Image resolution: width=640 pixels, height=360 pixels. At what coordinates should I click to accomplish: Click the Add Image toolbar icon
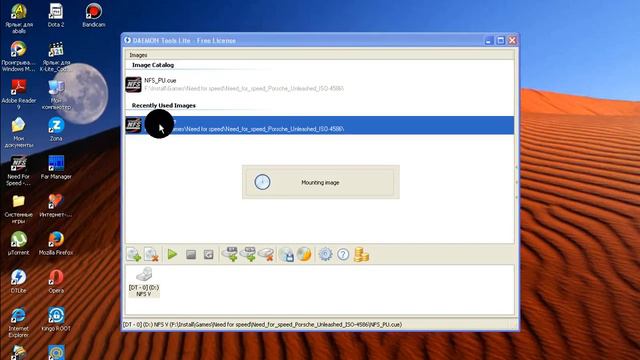pyautogui.click(x=133, y=254)
